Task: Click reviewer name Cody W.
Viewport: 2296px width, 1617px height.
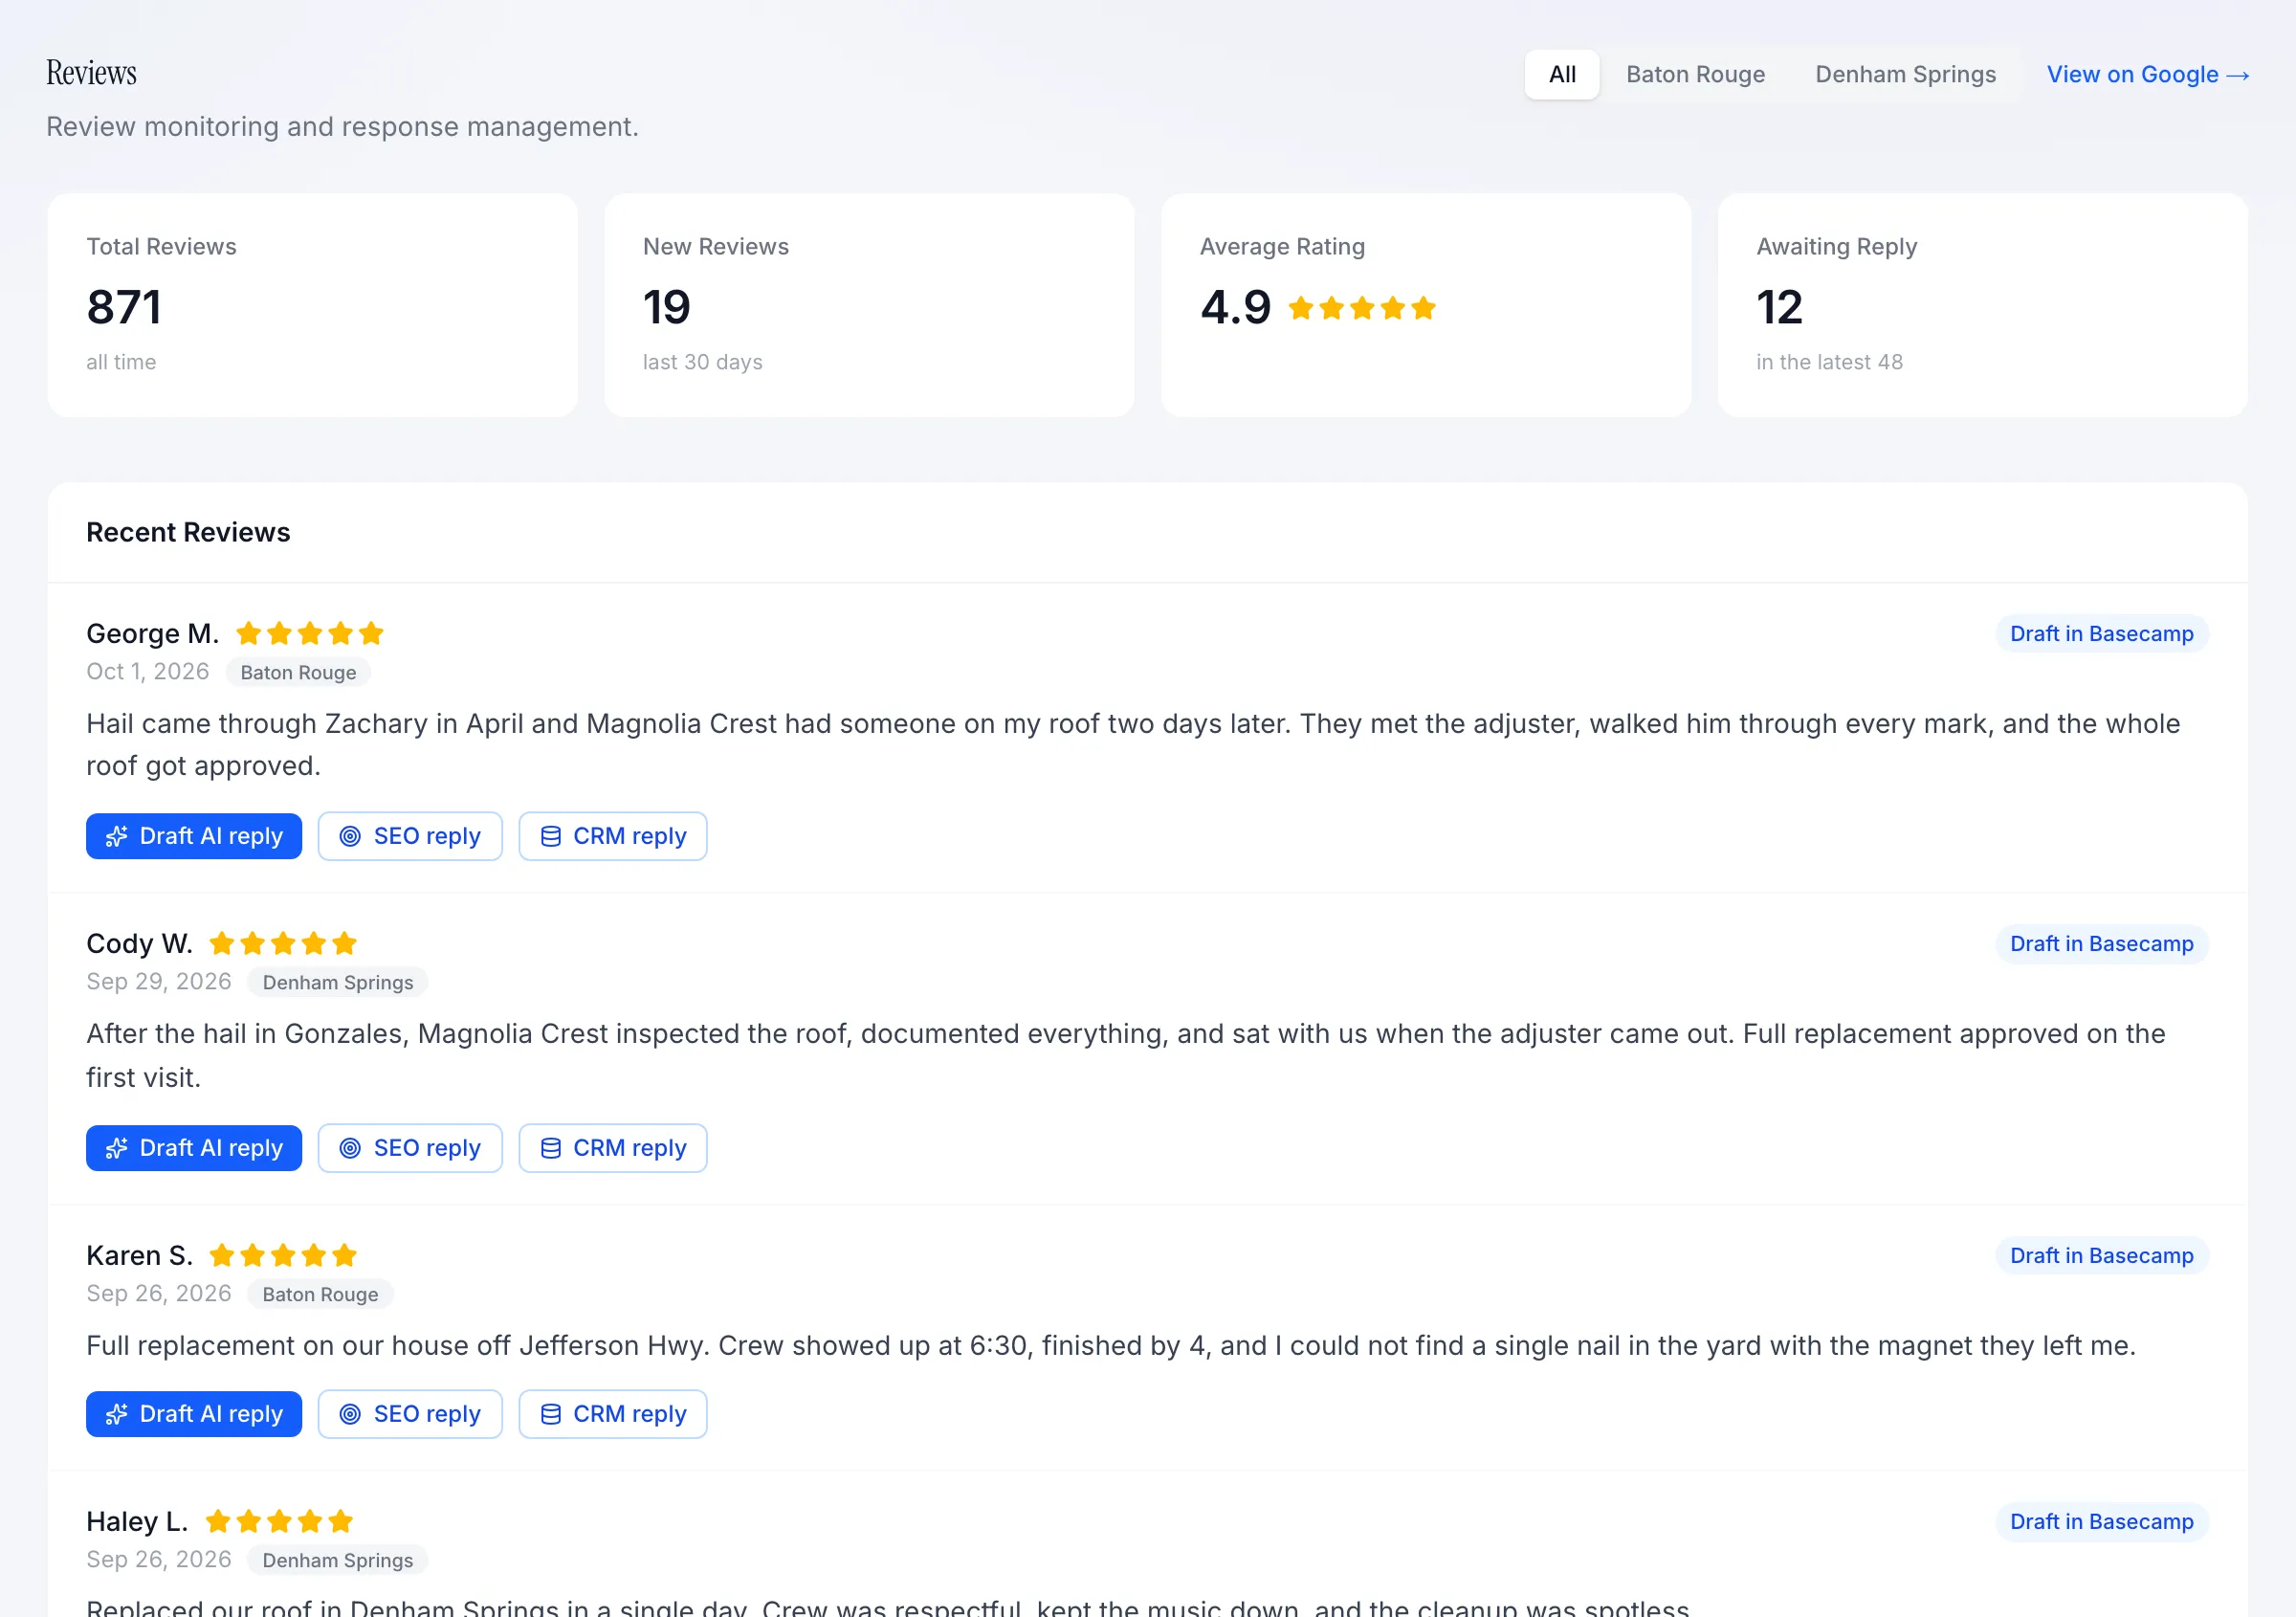Action: click(x=139, y=944)
